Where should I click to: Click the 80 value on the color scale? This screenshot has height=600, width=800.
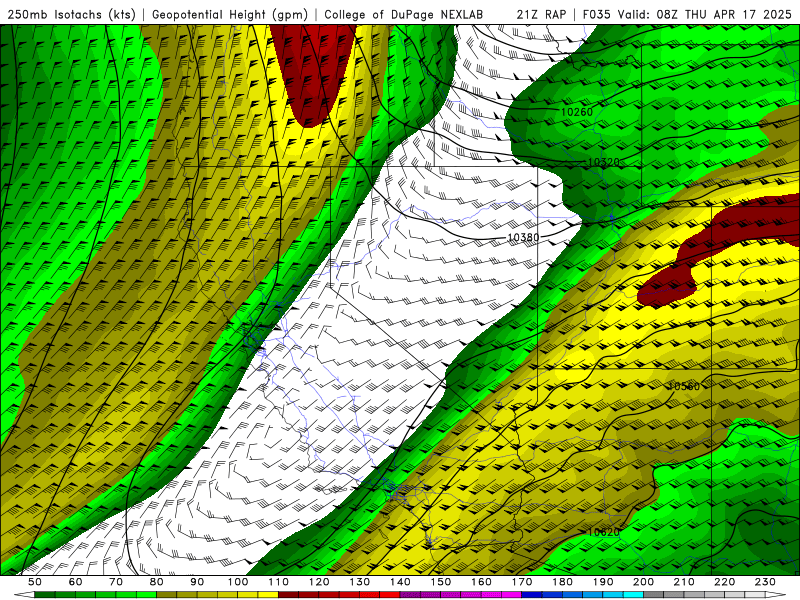(157, 582)
